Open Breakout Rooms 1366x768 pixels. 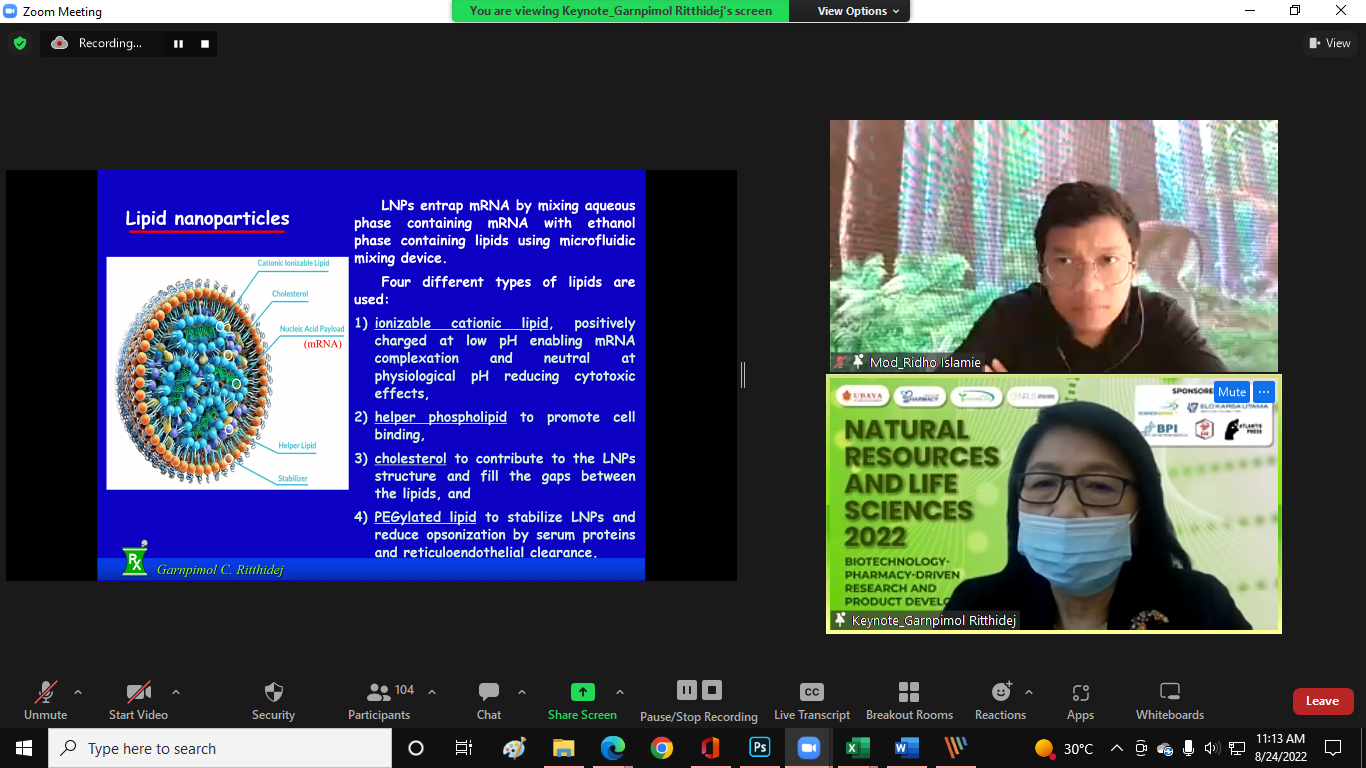point(909,700)
